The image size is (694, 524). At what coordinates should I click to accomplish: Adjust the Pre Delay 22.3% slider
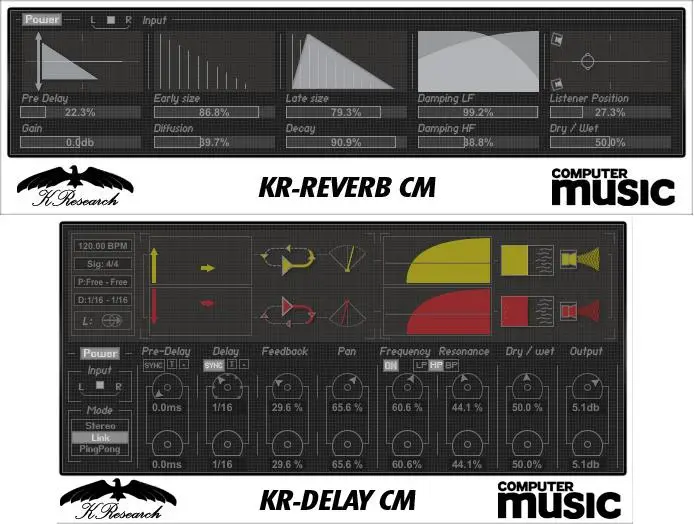click(80, 112)
